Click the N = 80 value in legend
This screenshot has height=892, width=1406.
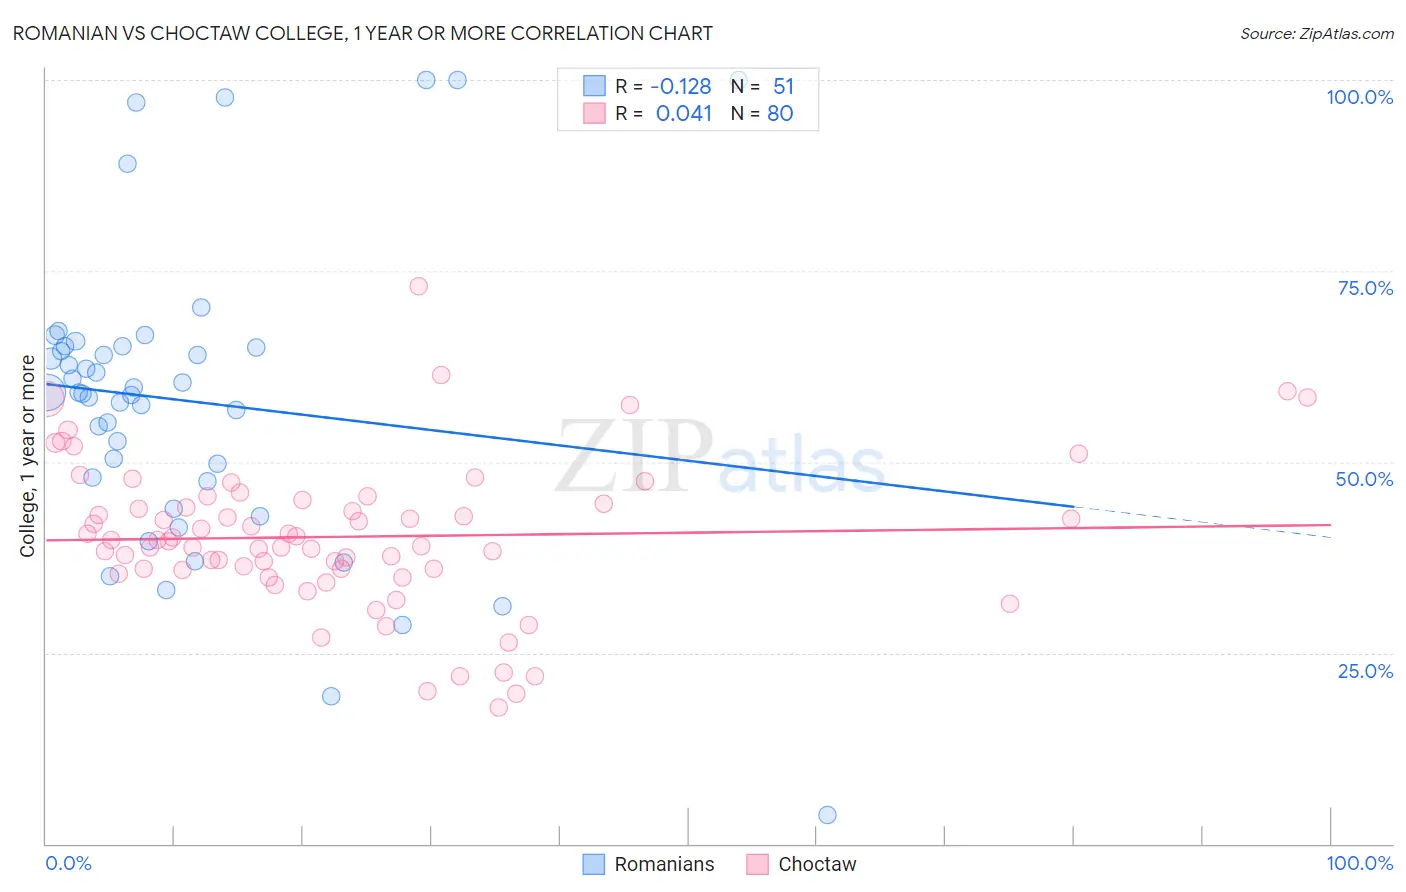762,113
